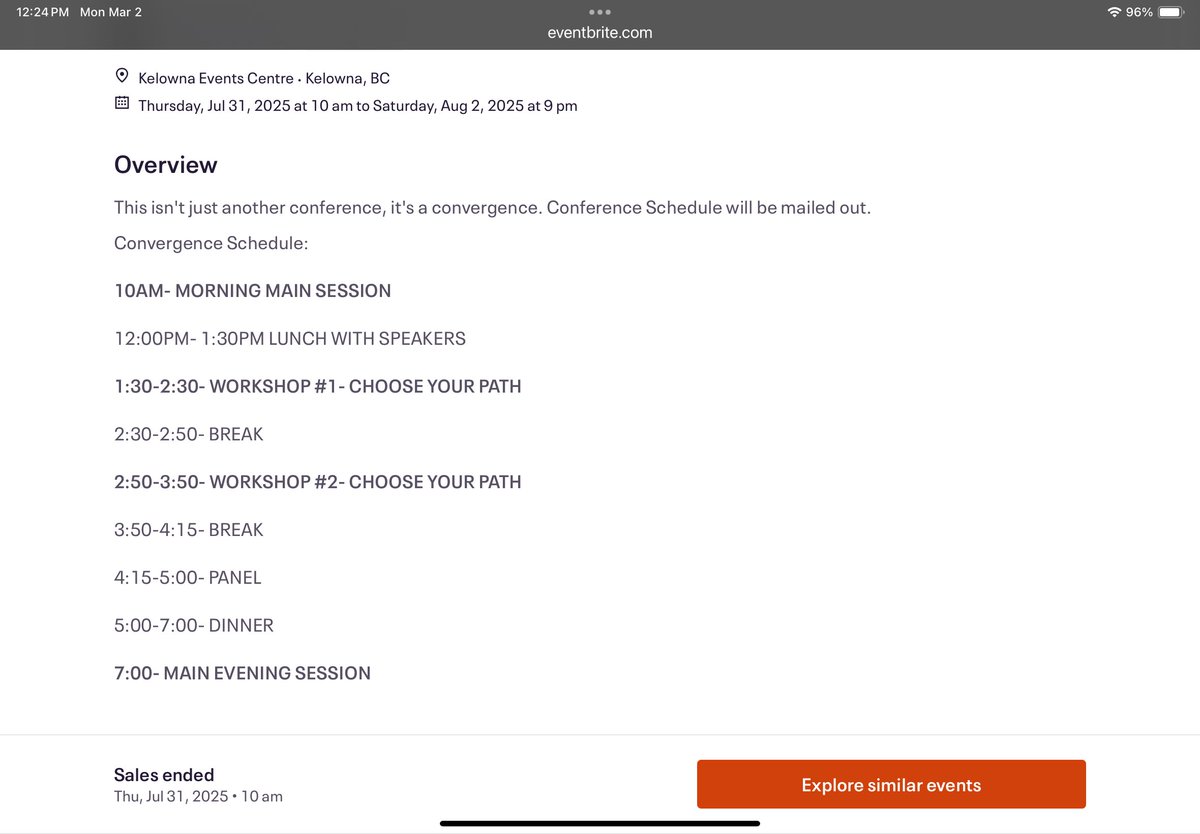
Task: Tap the three-dot multitasking icon at top
Action: pos(600,12)
